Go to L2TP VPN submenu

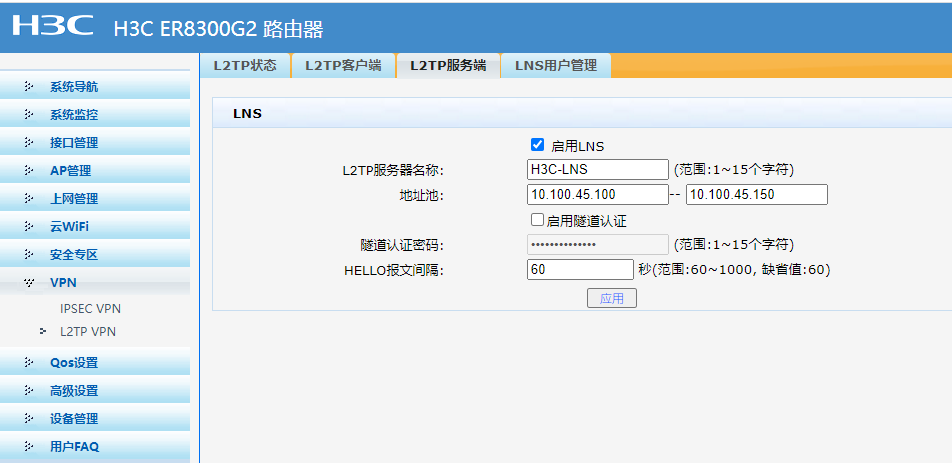pyautogui.click(x=88, y=332)
